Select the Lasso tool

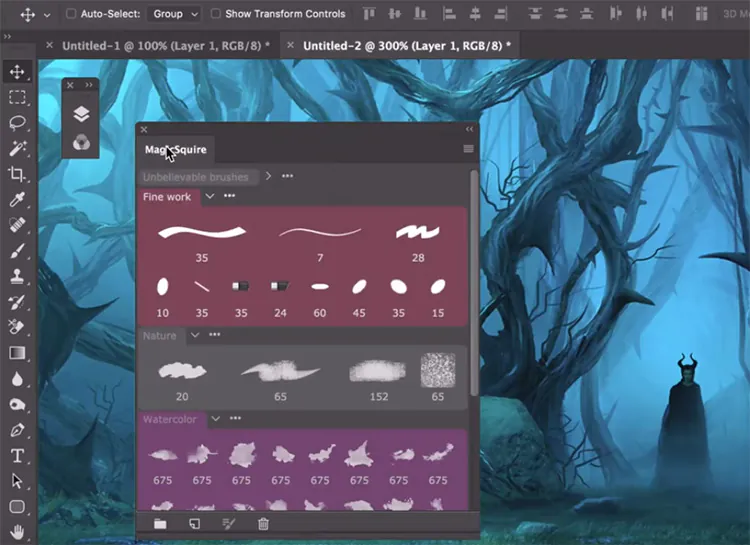point(17,122)
